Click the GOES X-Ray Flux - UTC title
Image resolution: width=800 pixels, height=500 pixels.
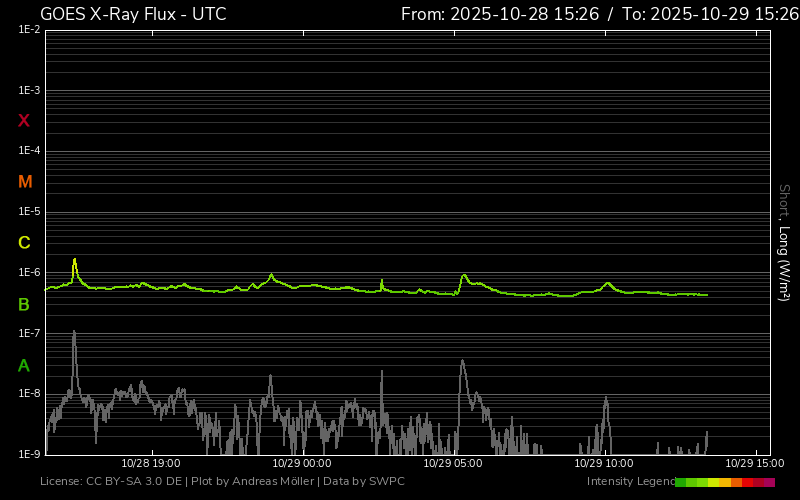[x=133, y=14]
